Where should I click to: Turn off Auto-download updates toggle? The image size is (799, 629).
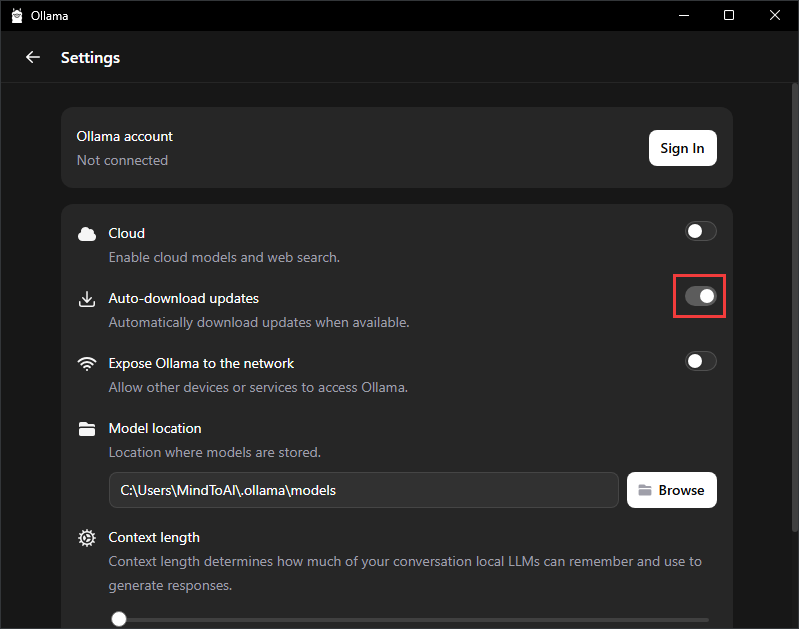701,296
